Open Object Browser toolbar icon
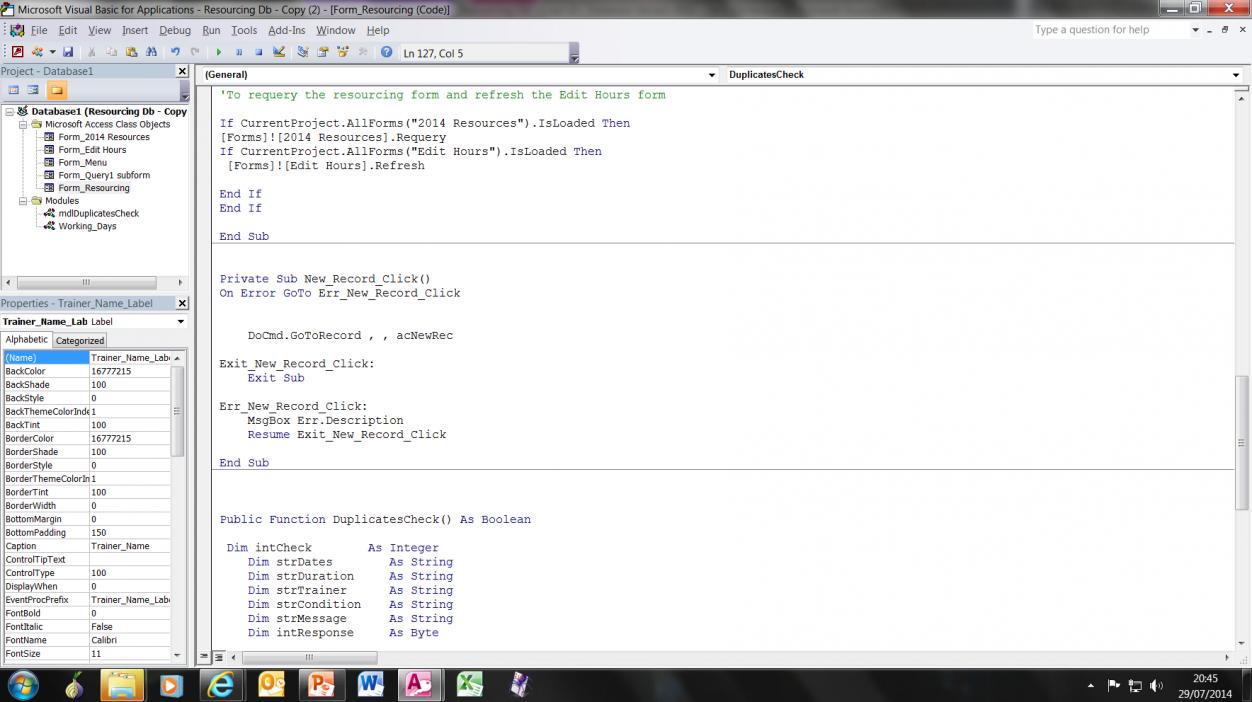The width and height of the screenshot is (1252, 702). pos(343,52)
